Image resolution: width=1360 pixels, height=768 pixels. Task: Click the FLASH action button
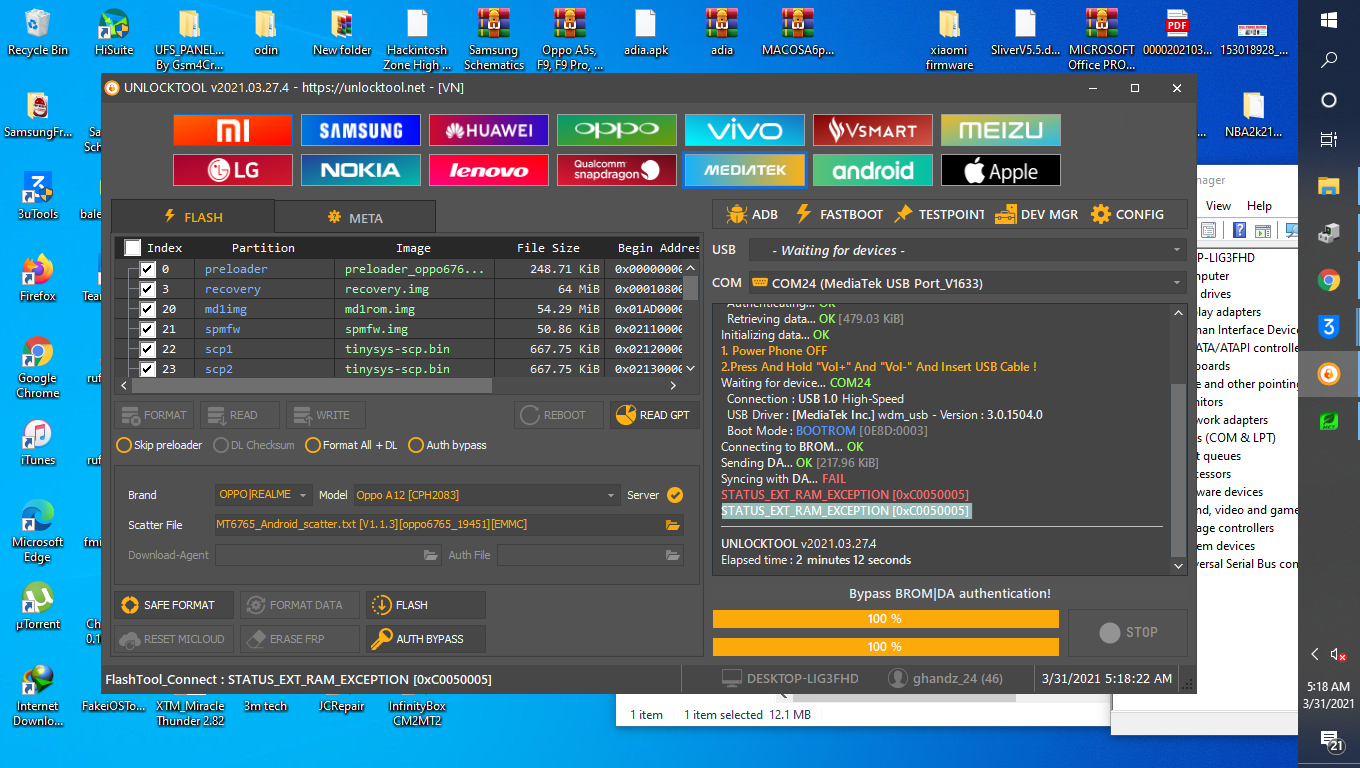click(x=425, y=605)
